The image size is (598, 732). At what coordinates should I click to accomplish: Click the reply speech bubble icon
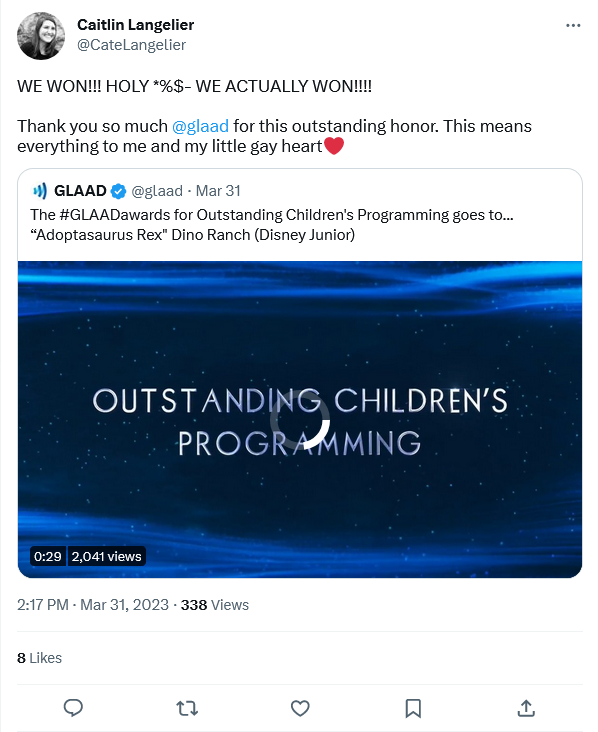73,708
